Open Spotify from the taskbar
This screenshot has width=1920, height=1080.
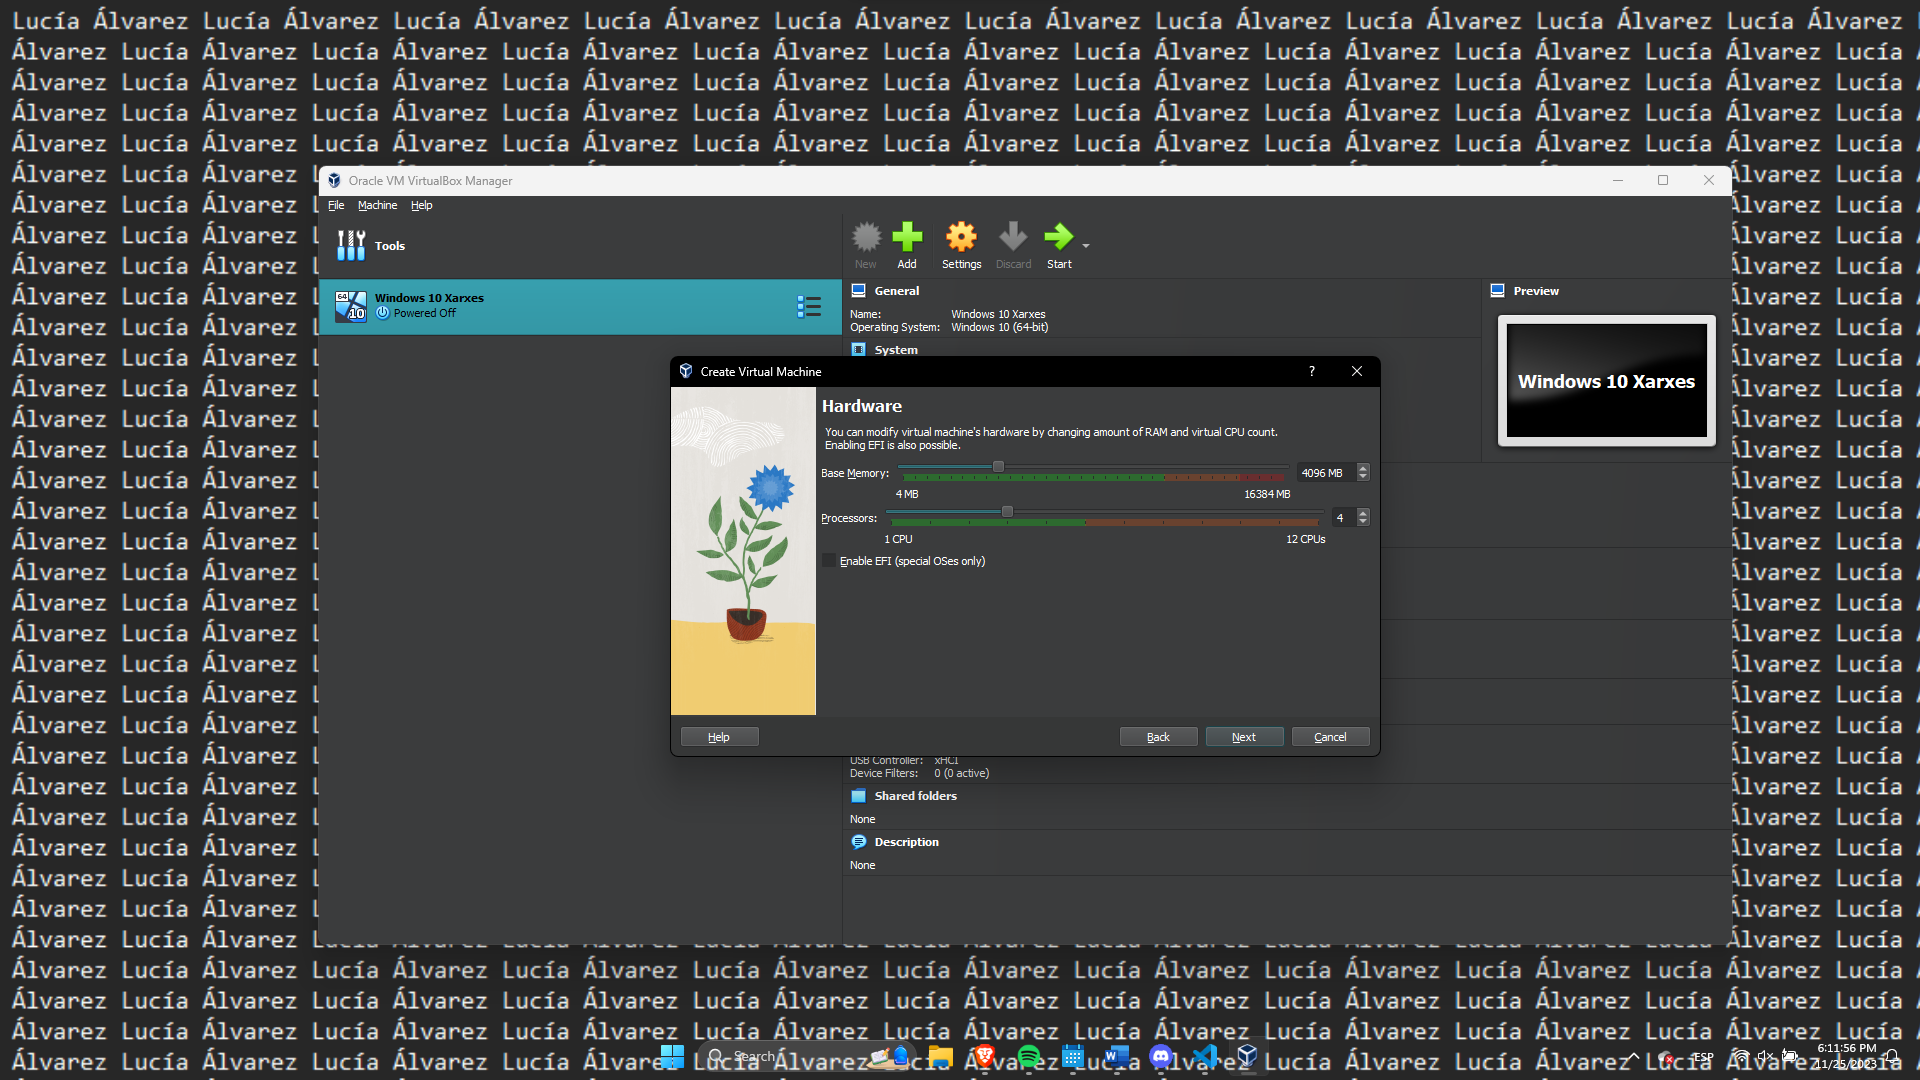point(1028,1056)
